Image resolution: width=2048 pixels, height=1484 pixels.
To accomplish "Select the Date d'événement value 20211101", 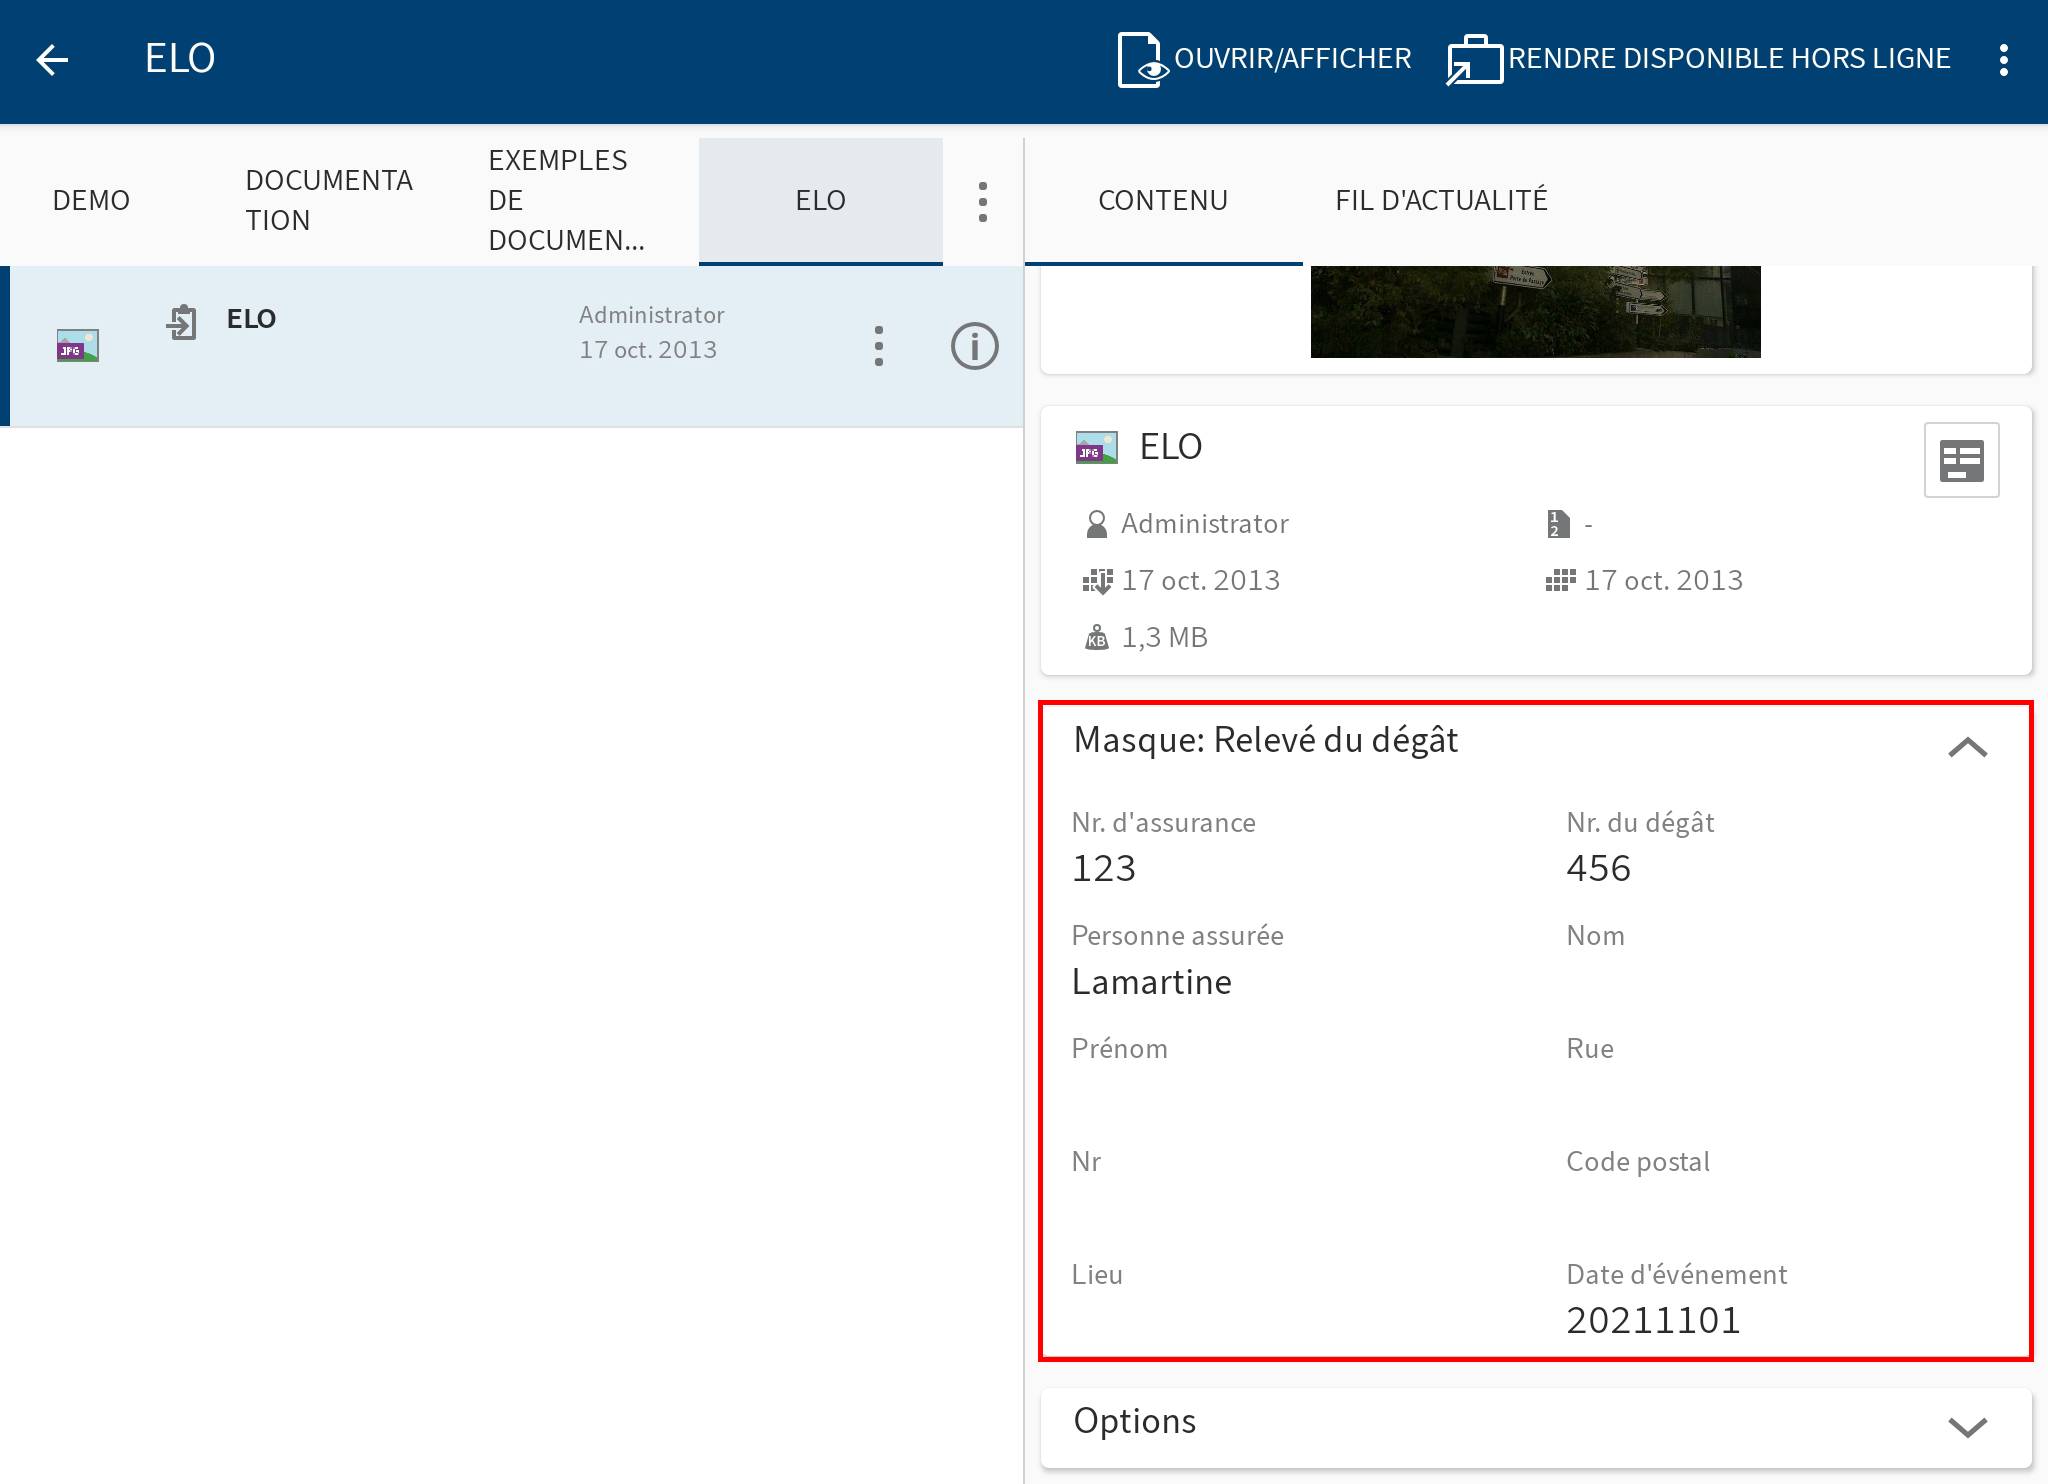I will coord(1653,1320).
